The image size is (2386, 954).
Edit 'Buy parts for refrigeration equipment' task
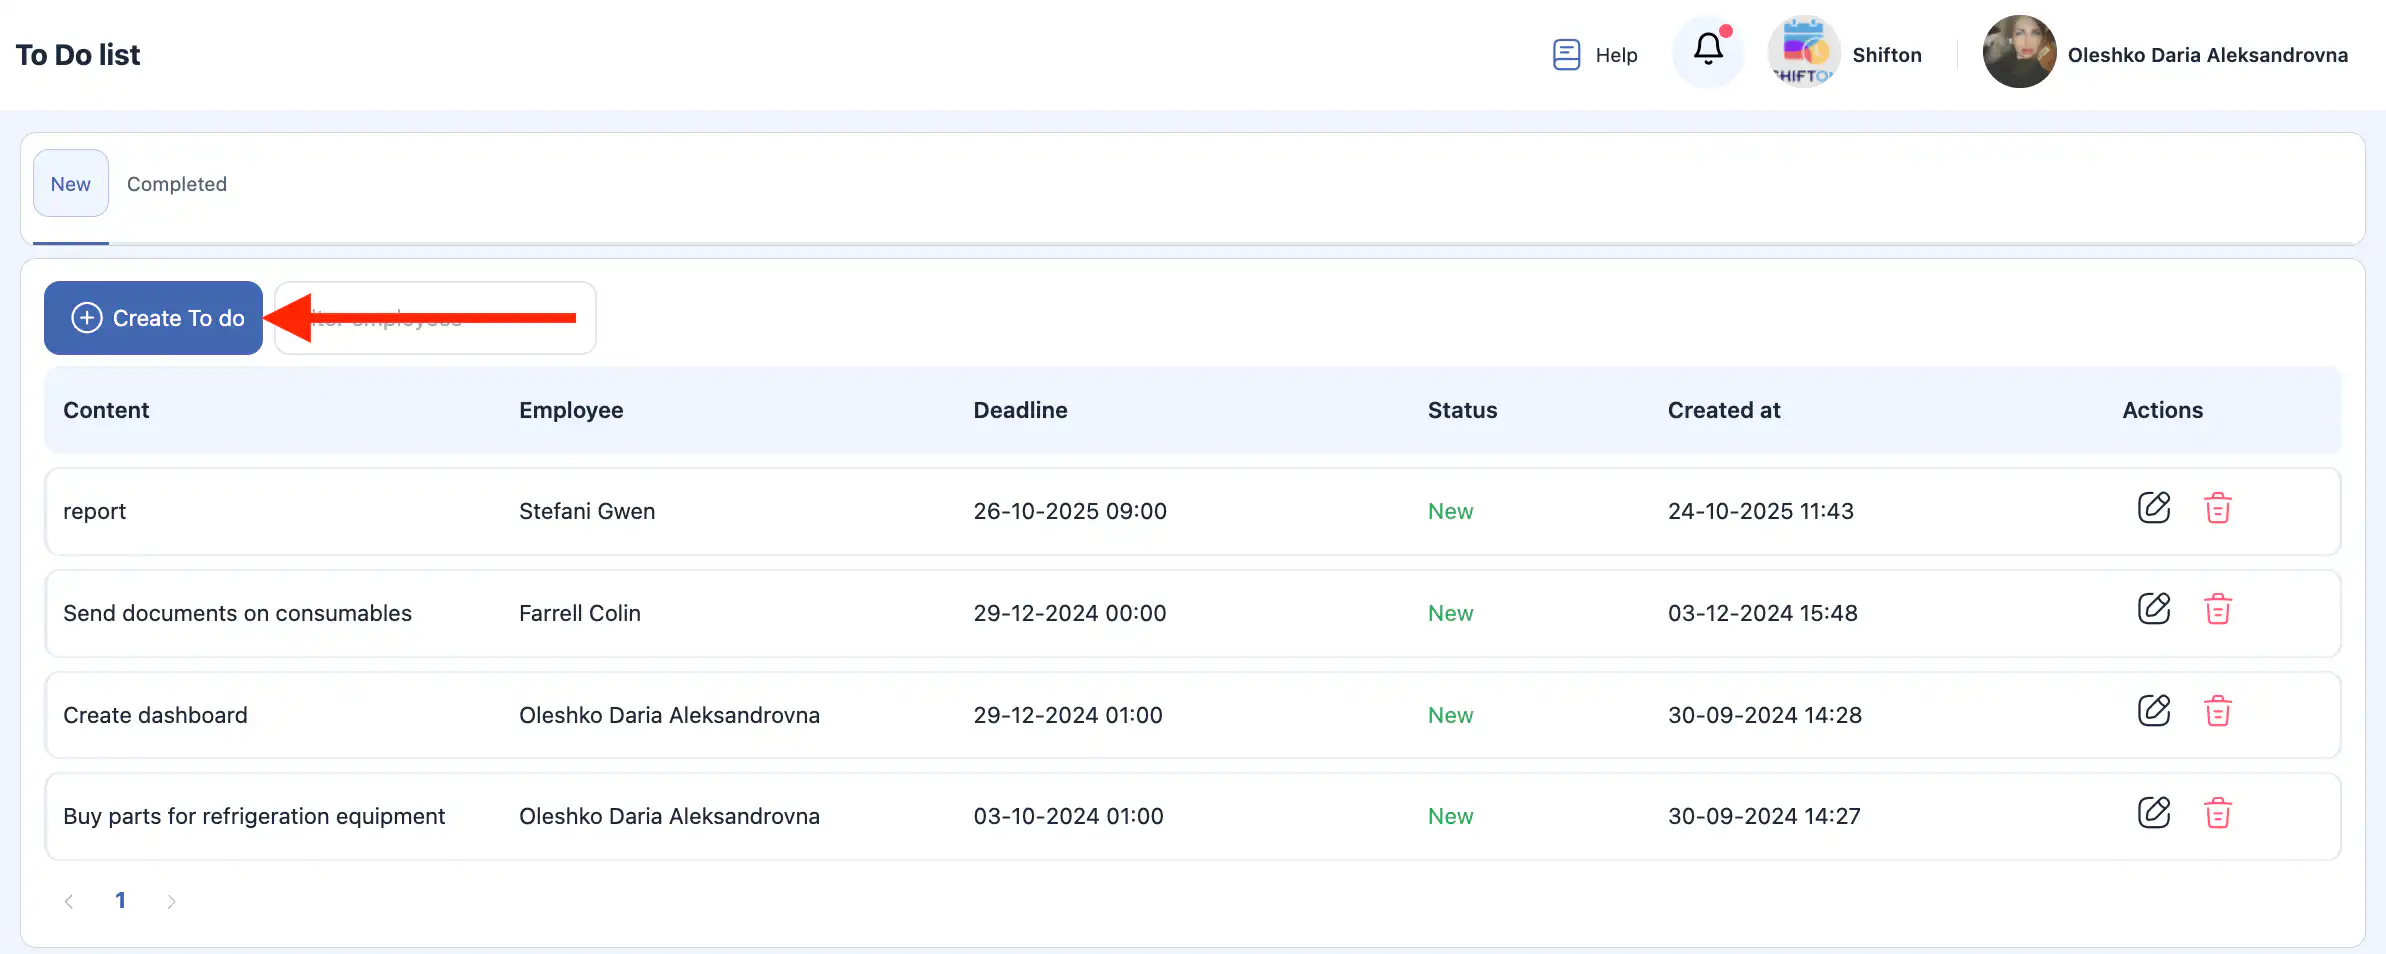(x=2153, y=813)
